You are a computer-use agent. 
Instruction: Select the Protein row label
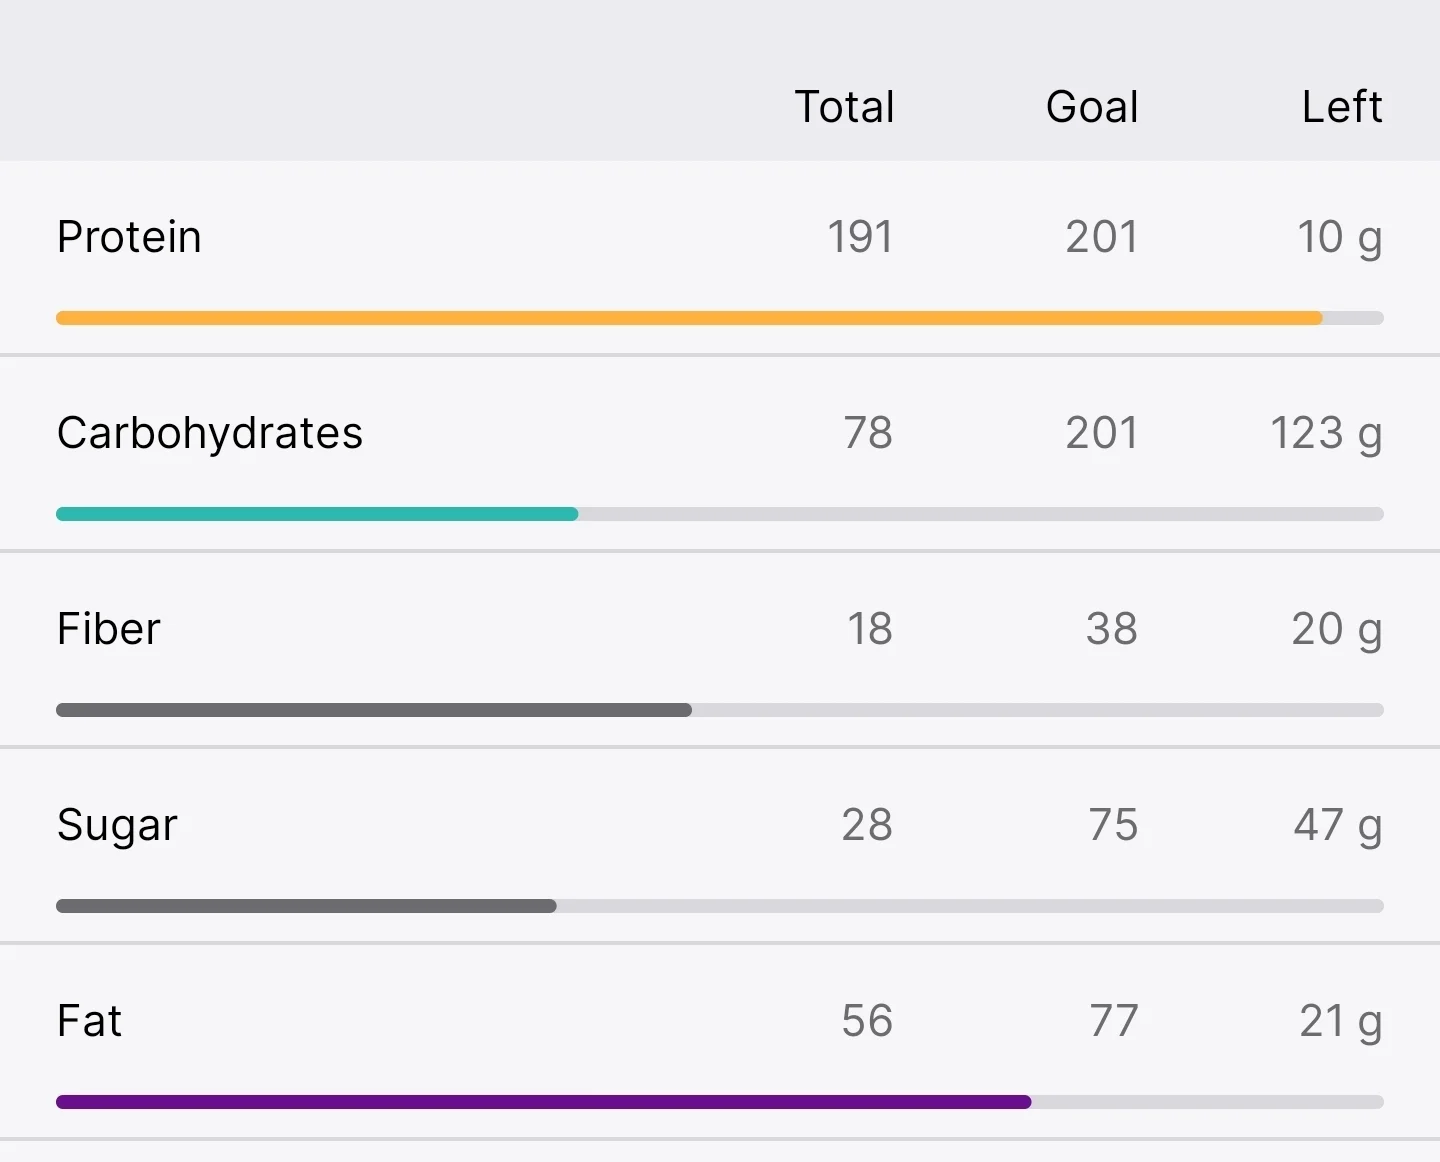[x=129, y=237]
